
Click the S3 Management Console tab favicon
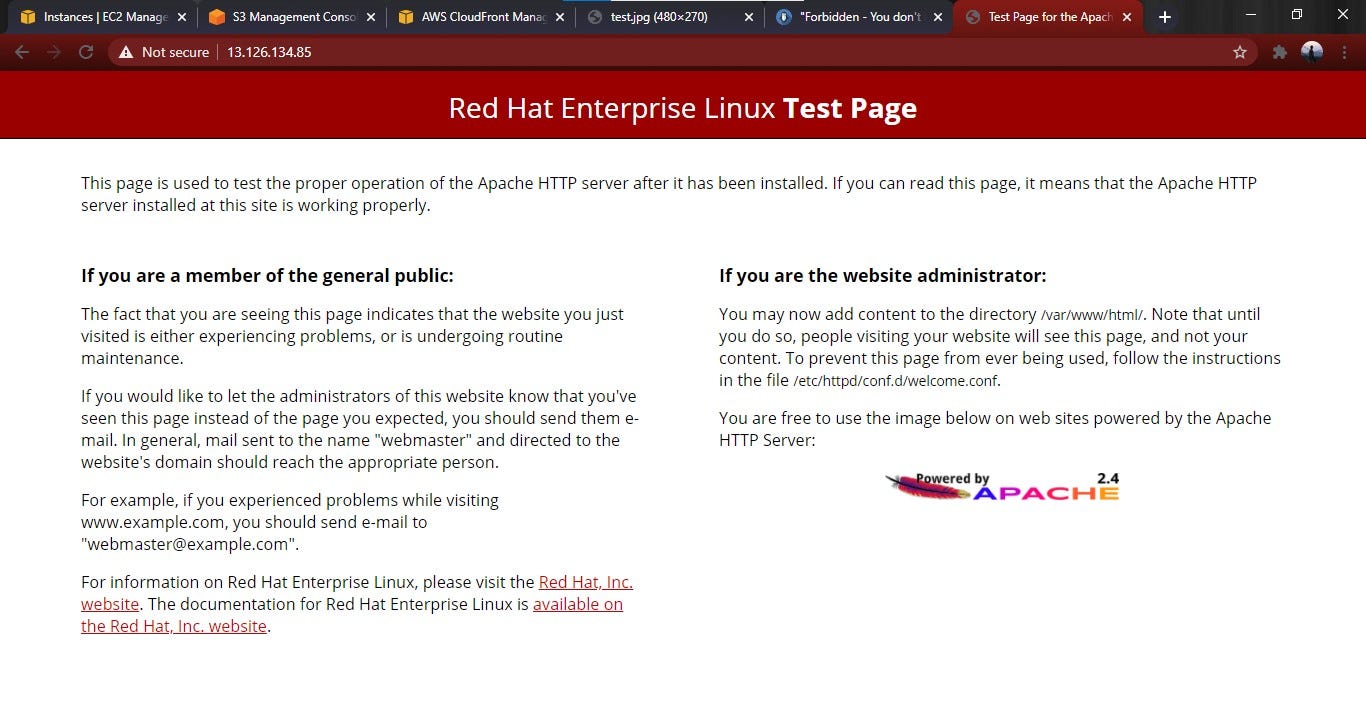217,17
